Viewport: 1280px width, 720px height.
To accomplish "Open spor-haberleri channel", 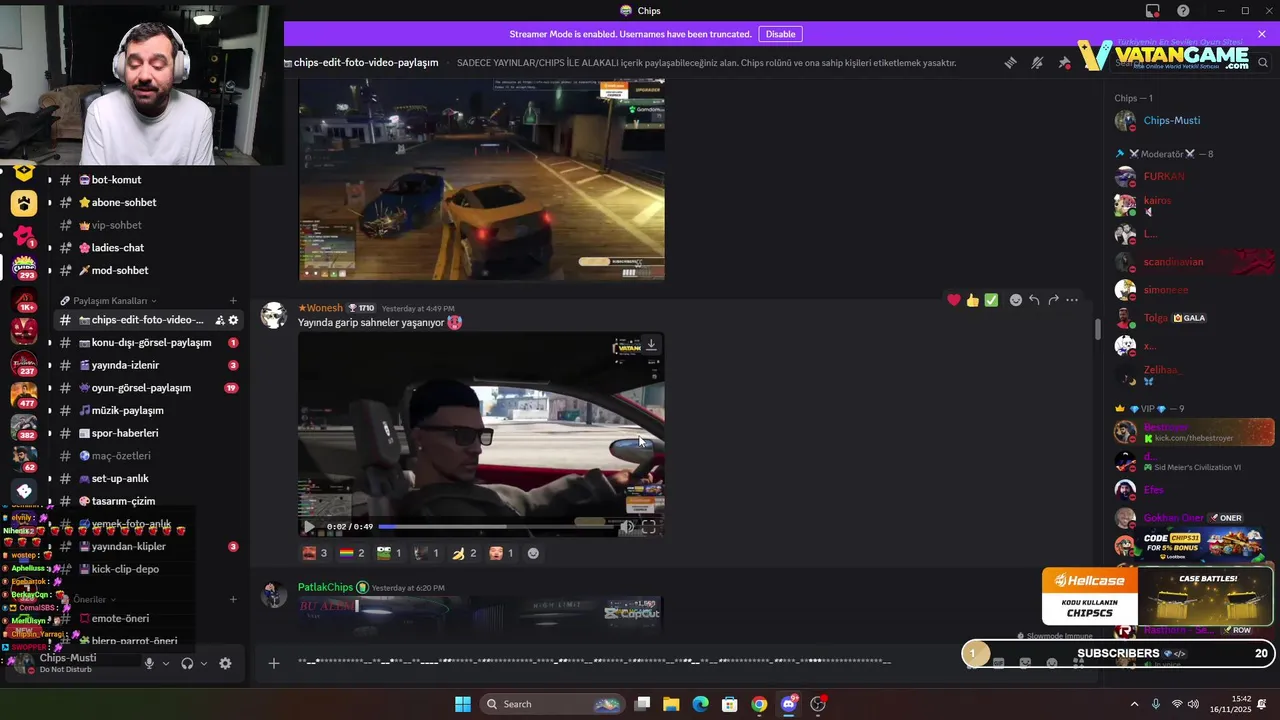I will 149,433.
